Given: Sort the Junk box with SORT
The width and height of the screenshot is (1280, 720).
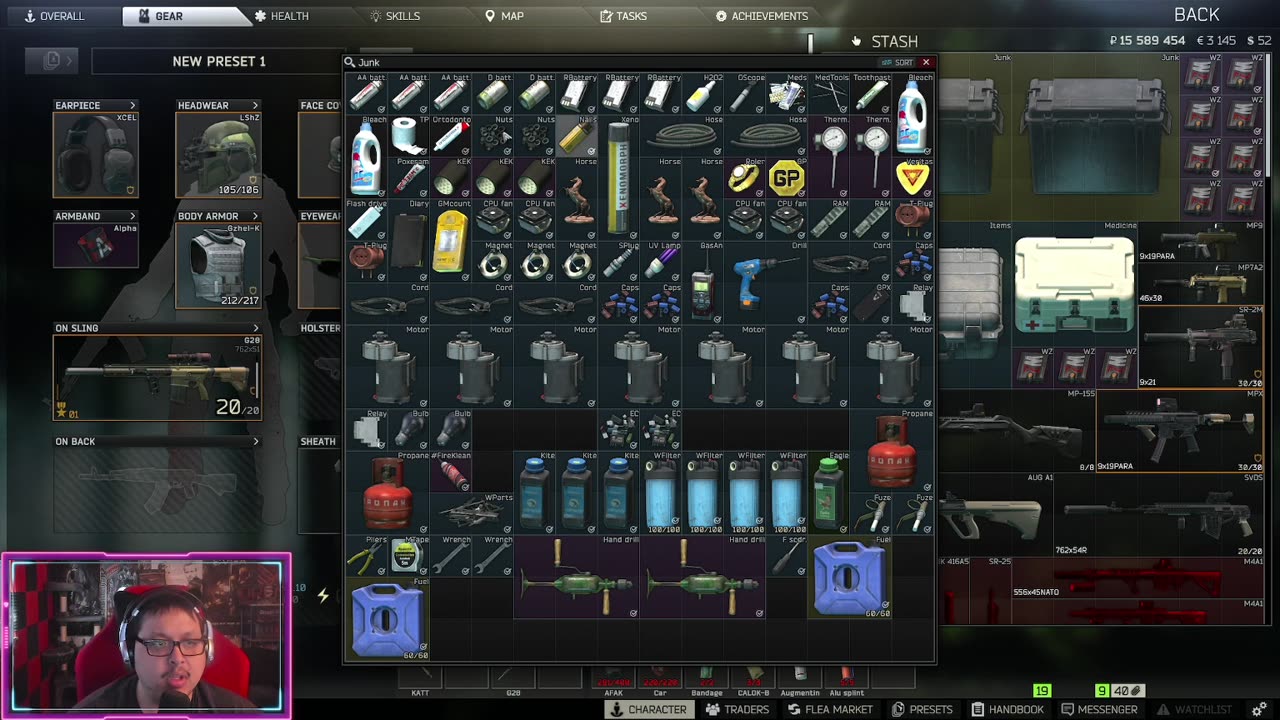Looking at the screenshot, I should click(x=897, y=62).
